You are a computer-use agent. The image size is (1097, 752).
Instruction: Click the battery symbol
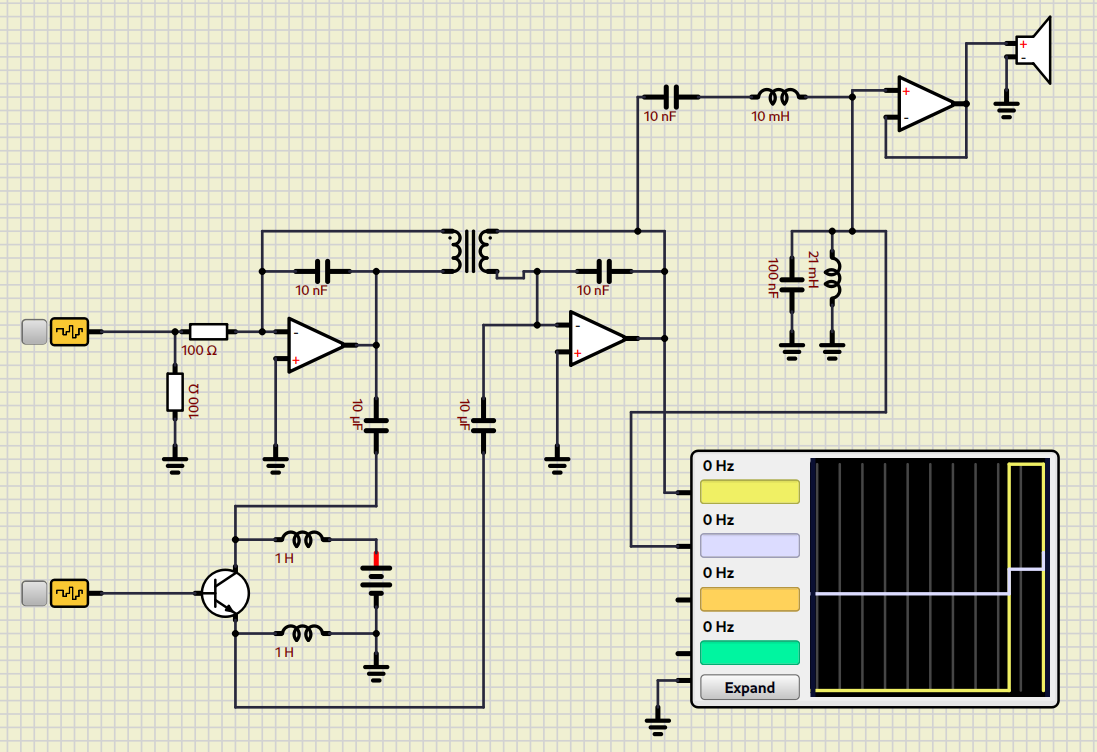click(376, 581)
